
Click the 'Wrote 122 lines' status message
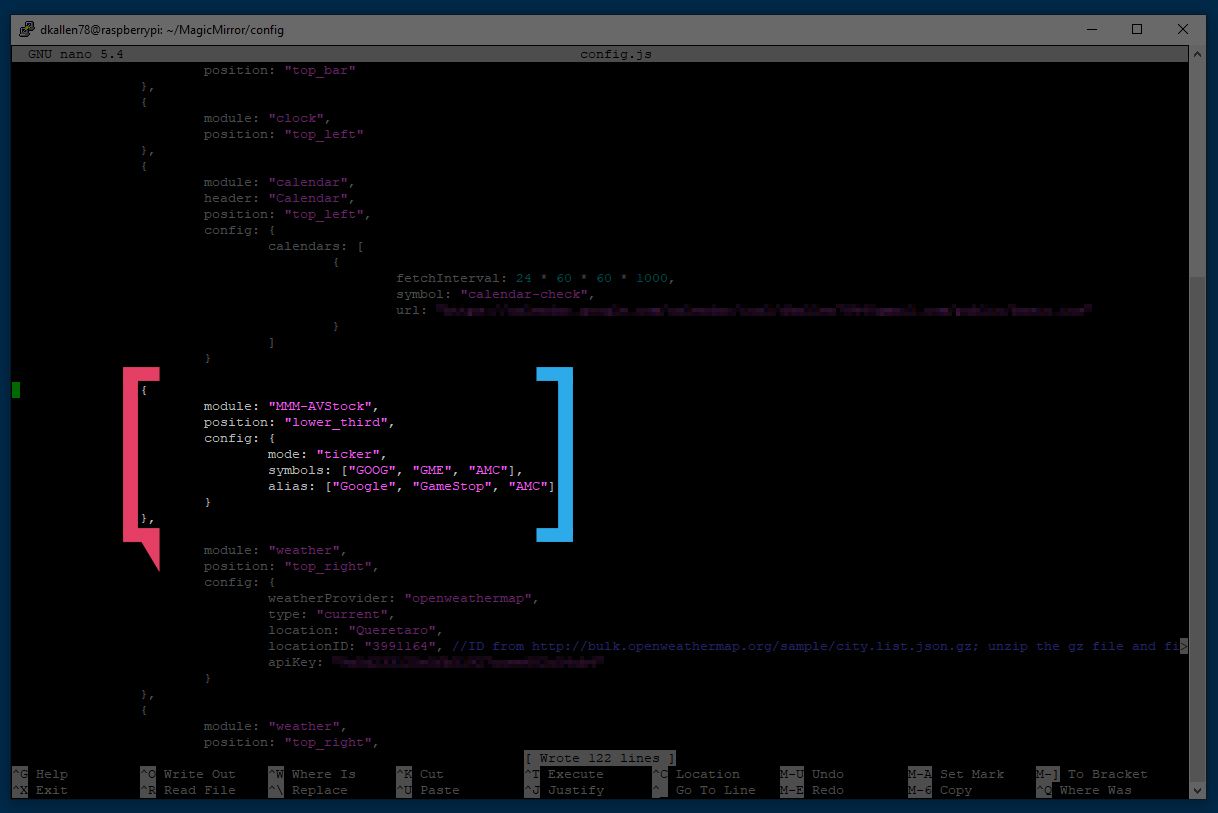(600, 758)
